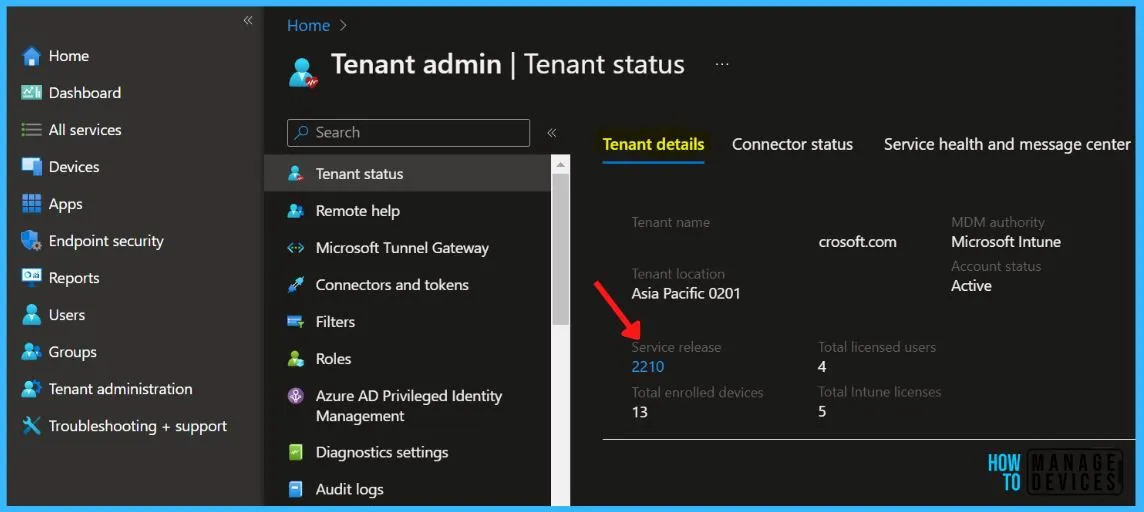Click the scrollbar up arrow in submenu
Viewport: 1144px width, 512px height.
click(560, 166)
